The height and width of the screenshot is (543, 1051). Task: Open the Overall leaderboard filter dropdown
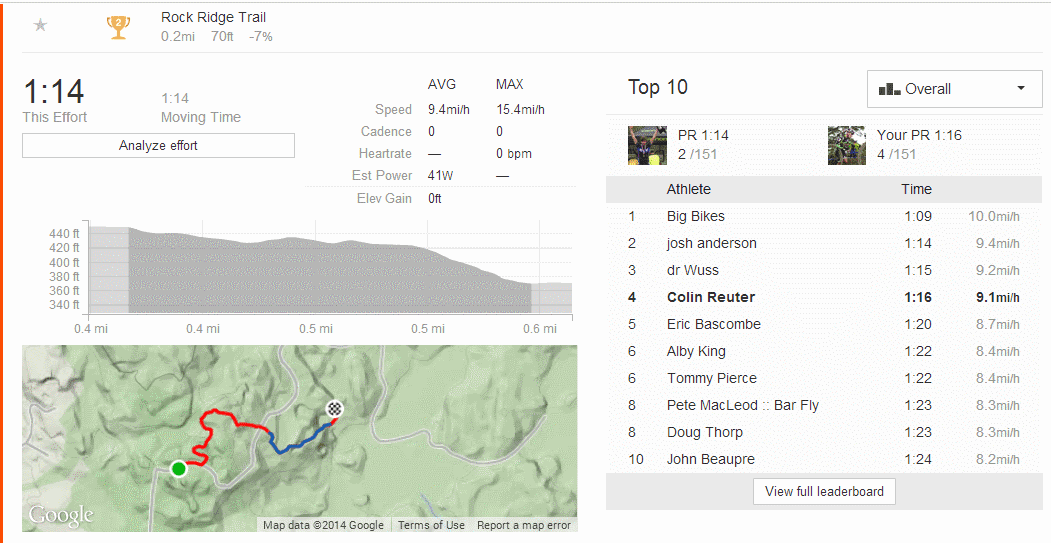[x=953, y=89]
